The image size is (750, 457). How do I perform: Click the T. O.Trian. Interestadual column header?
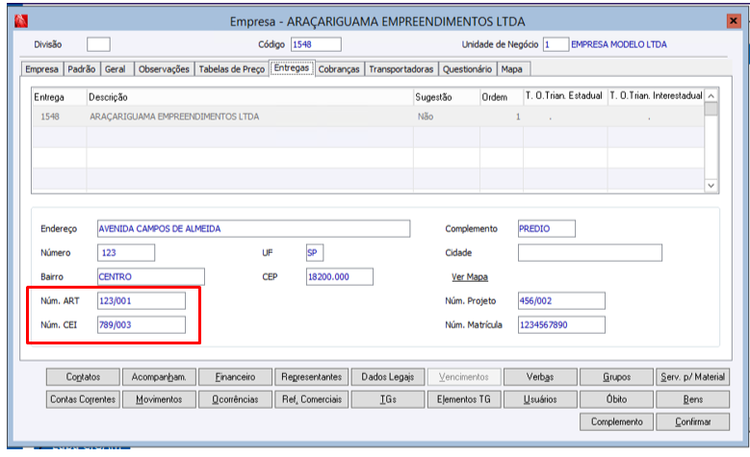pyautogui.click(x=656, y=96)
